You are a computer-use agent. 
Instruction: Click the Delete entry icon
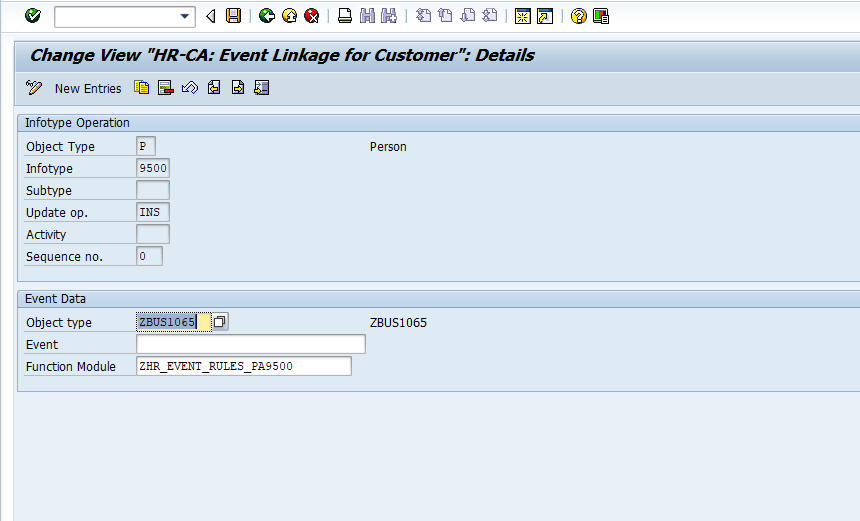(166, 88)
